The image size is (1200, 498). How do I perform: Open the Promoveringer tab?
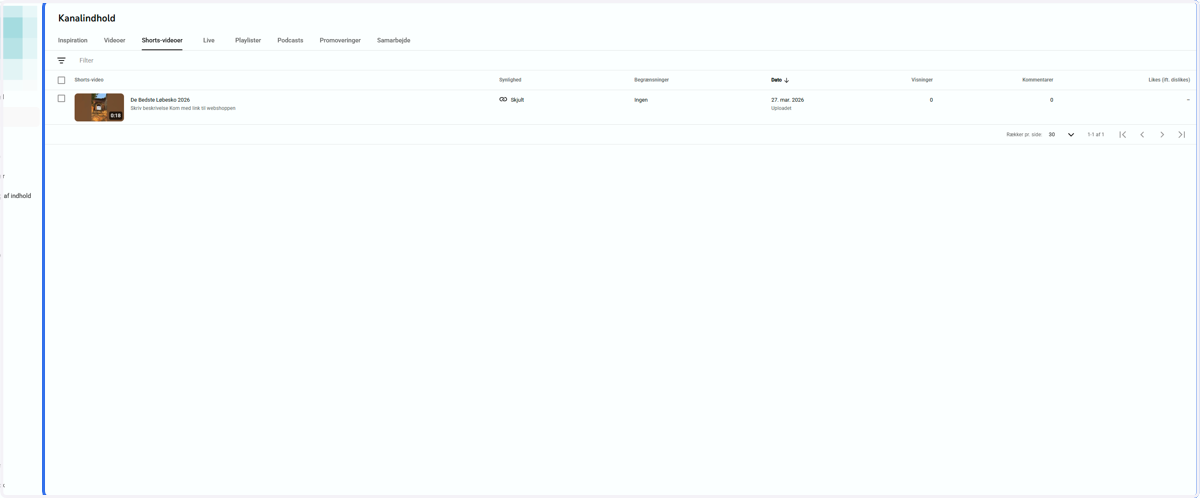[x=340, y=40]
